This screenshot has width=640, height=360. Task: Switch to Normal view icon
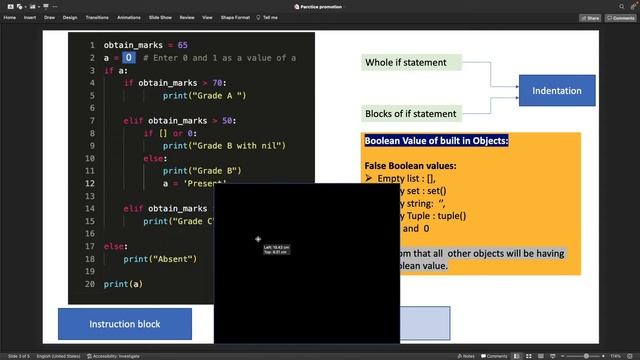click(517, 356)
